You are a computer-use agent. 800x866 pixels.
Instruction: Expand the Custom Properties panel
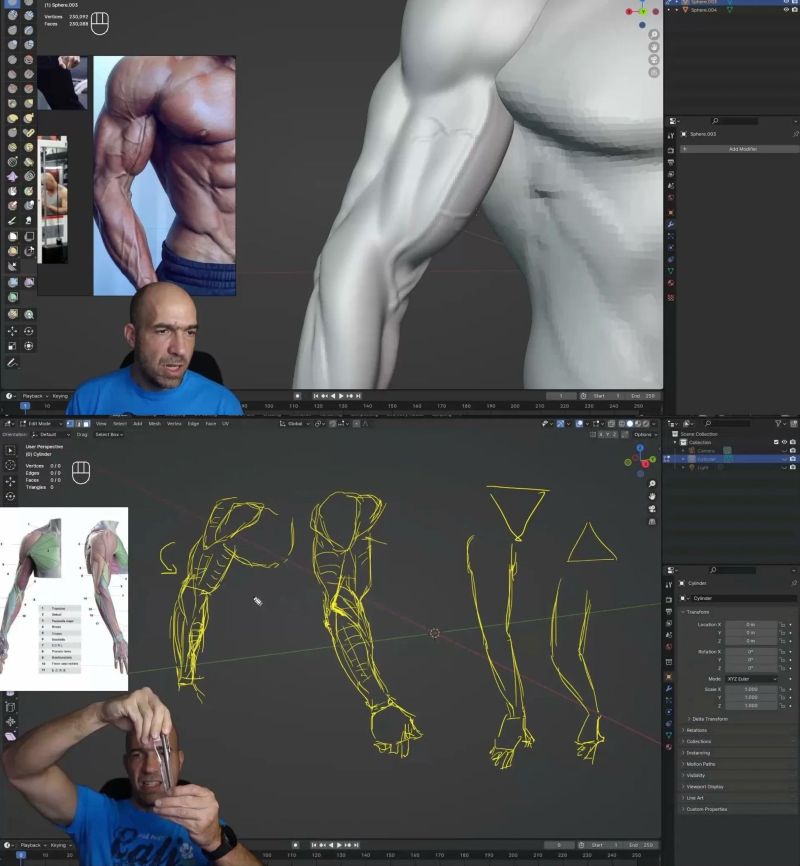point(704,809)
